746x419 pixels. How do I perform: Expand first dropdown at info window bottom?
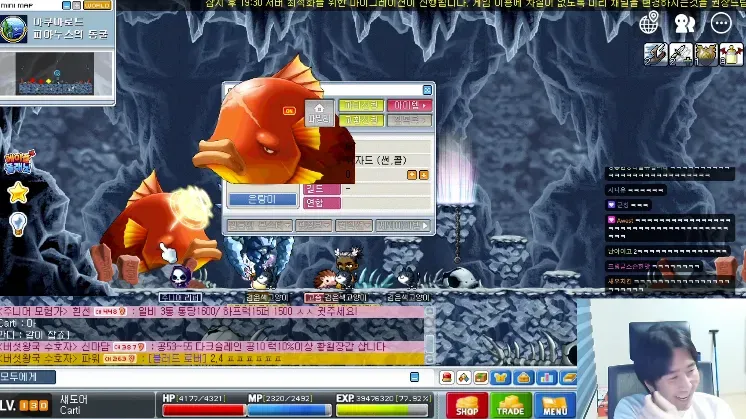[259, 225]
